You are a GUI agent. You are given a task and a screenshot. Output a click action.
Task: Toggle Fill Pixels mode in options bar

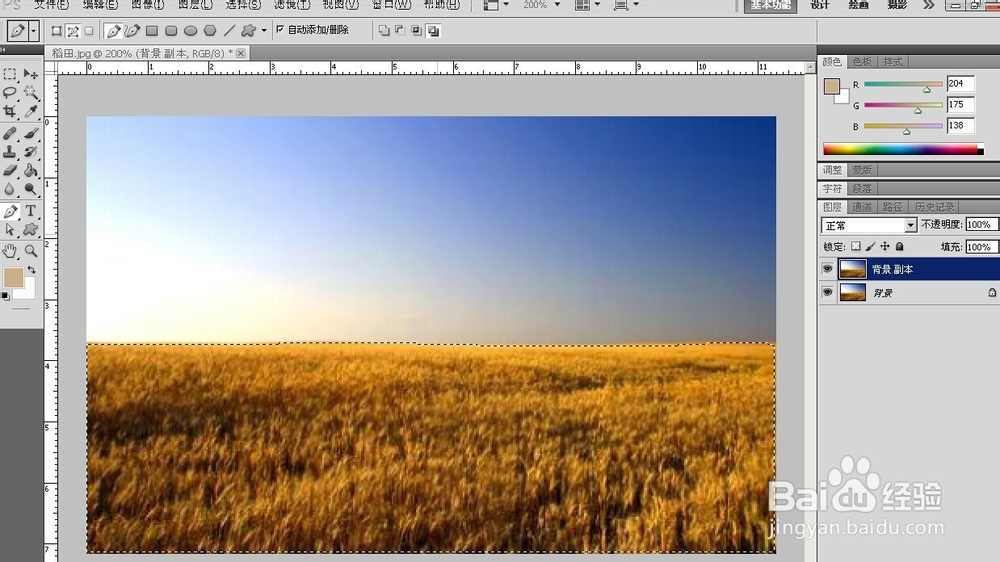(89, 31)
